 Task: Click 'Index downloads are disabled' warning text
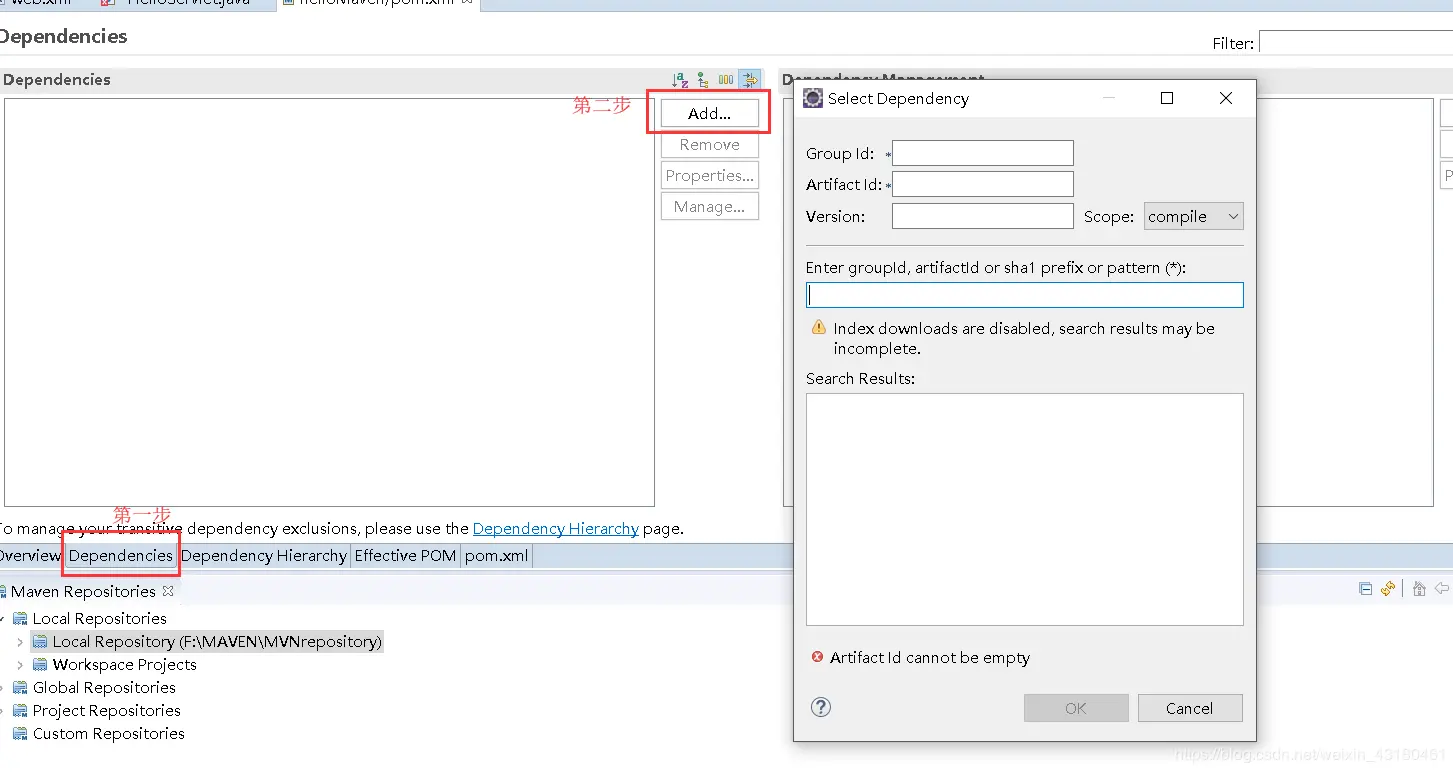(x=1024, y=338)
